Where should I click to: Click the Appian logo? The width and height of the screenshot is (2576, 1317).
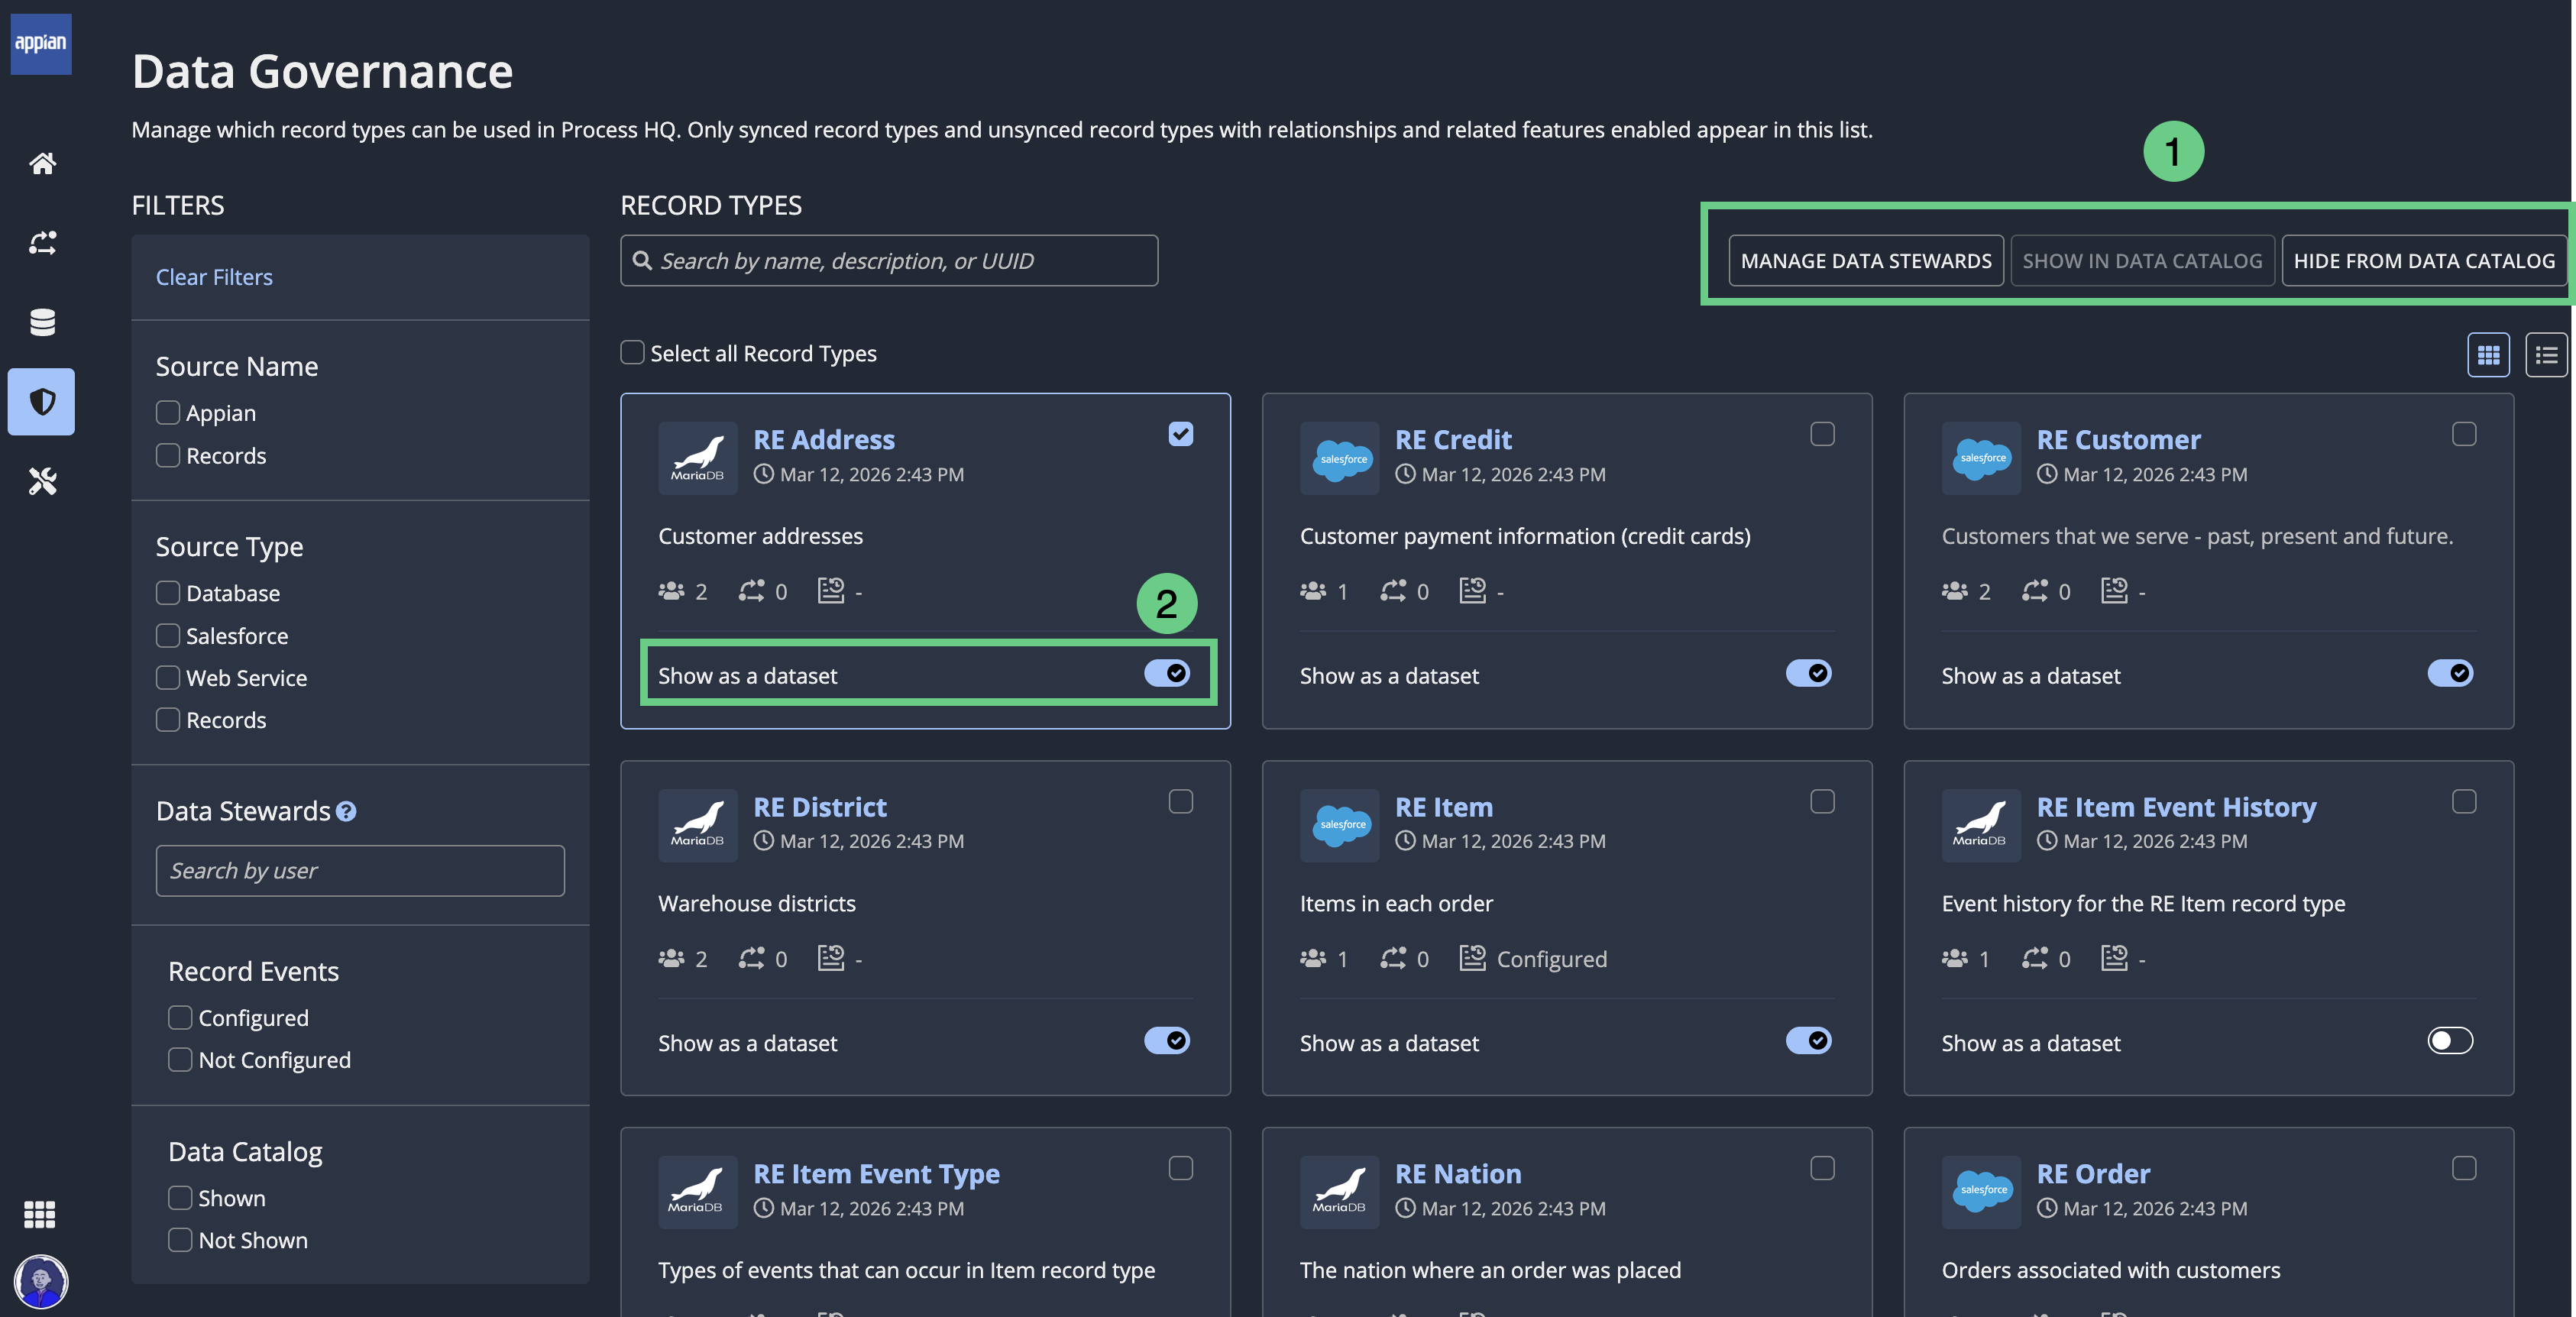click(x=41, y=43)
